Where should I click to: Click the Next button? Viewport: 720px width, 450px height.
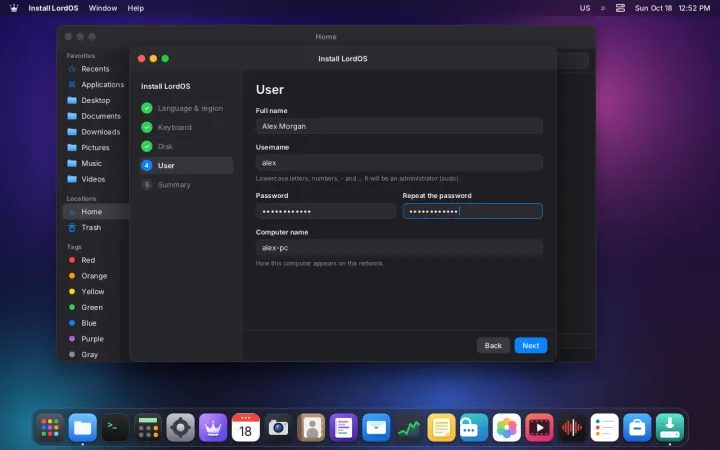(x=530, y=345)
